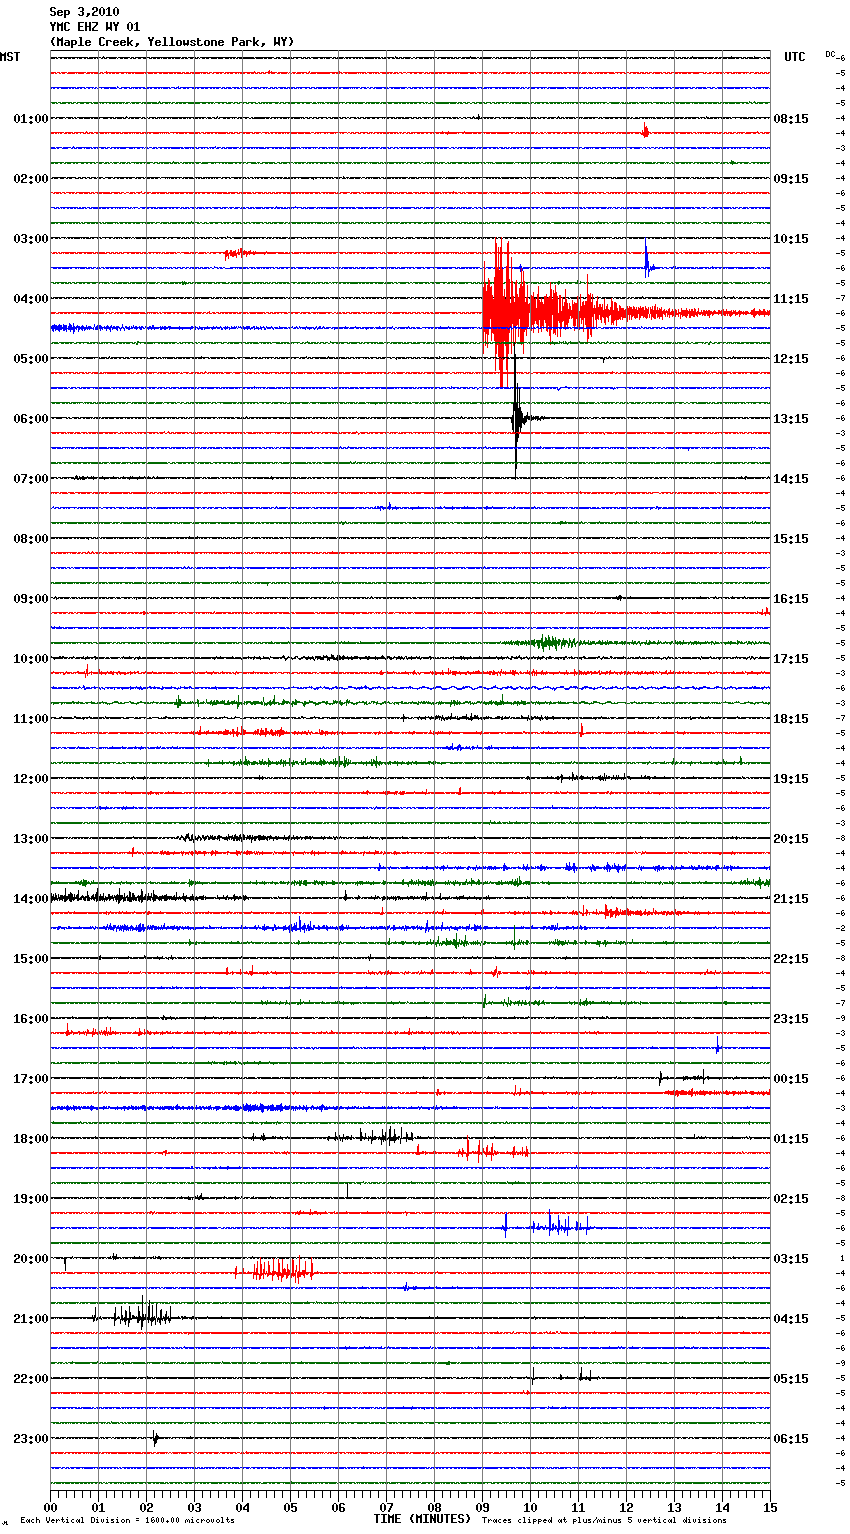Image resolution: width=850 pixels, height=1534 pixels.
Task: Click the 15:15 UTC time label
Action: [x=791, y=539]
